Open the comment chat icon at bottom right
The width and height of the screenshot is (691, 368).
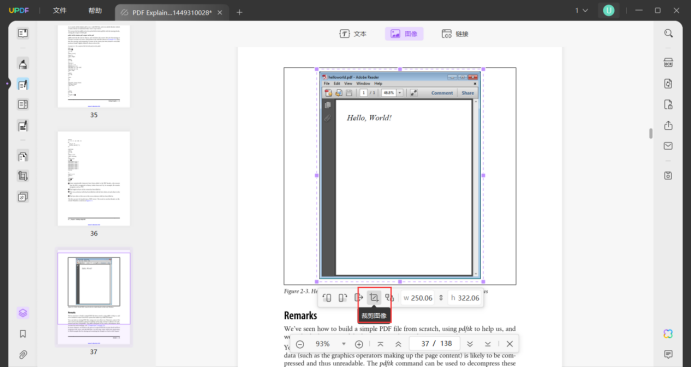click(669, 354)
